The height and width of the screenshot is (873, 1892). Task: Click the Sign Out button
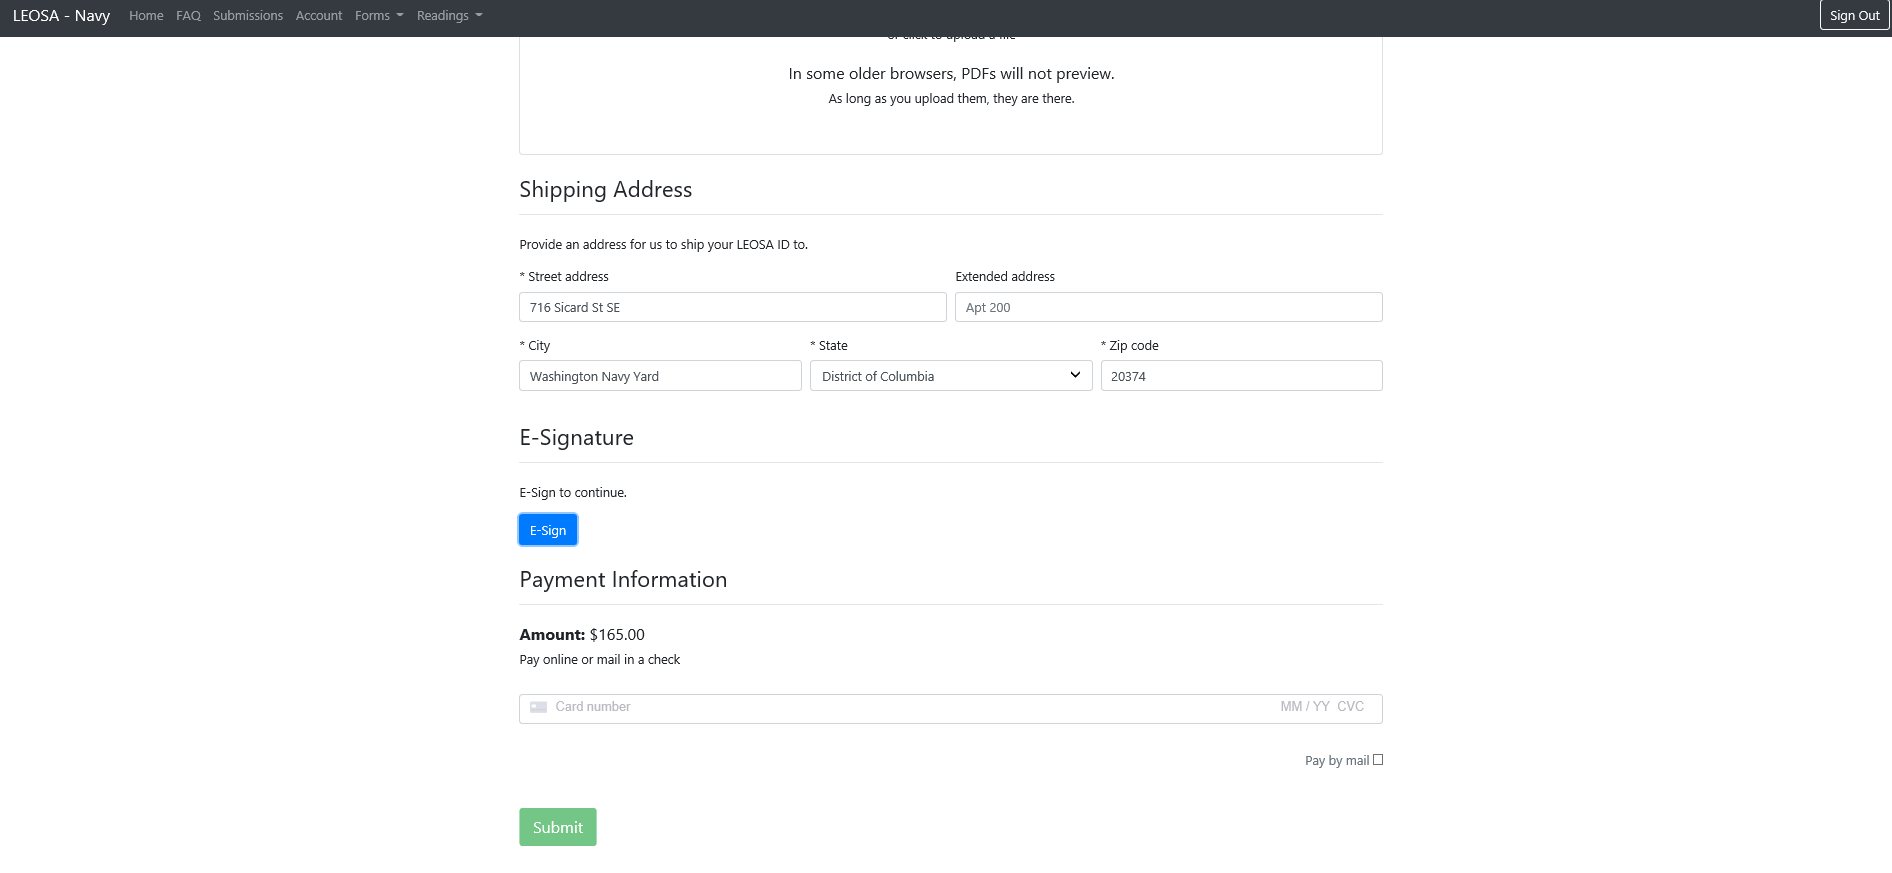(x=1854, y=16)
